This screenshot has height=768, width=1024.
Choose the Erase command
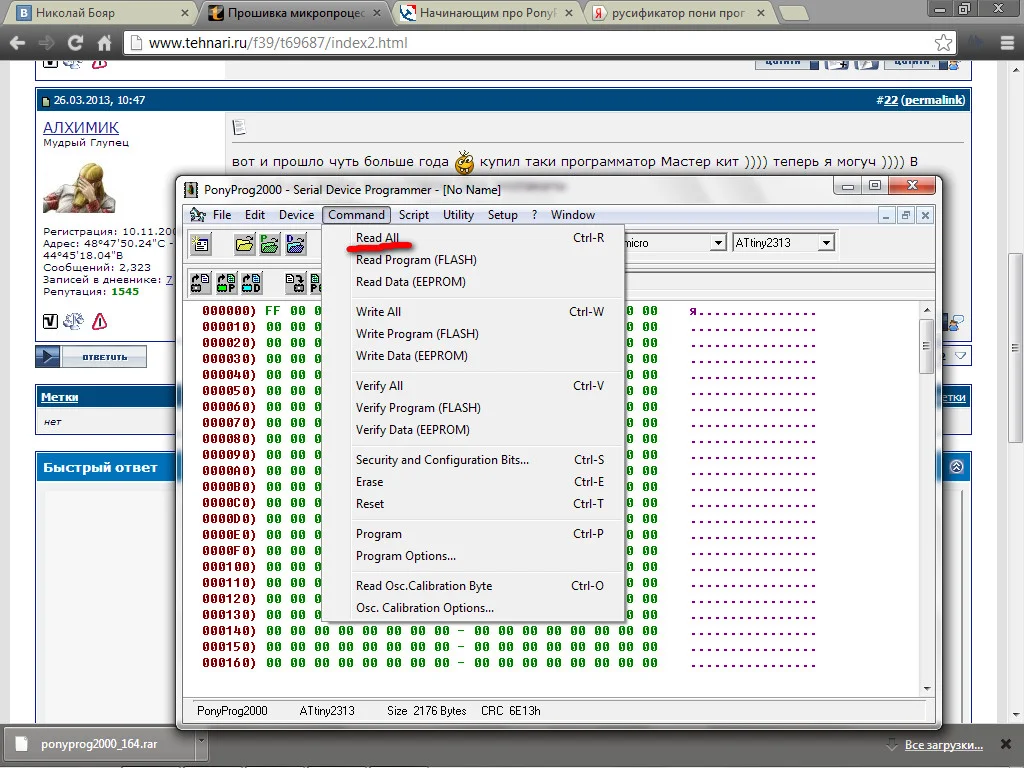[x=473, y=482]
